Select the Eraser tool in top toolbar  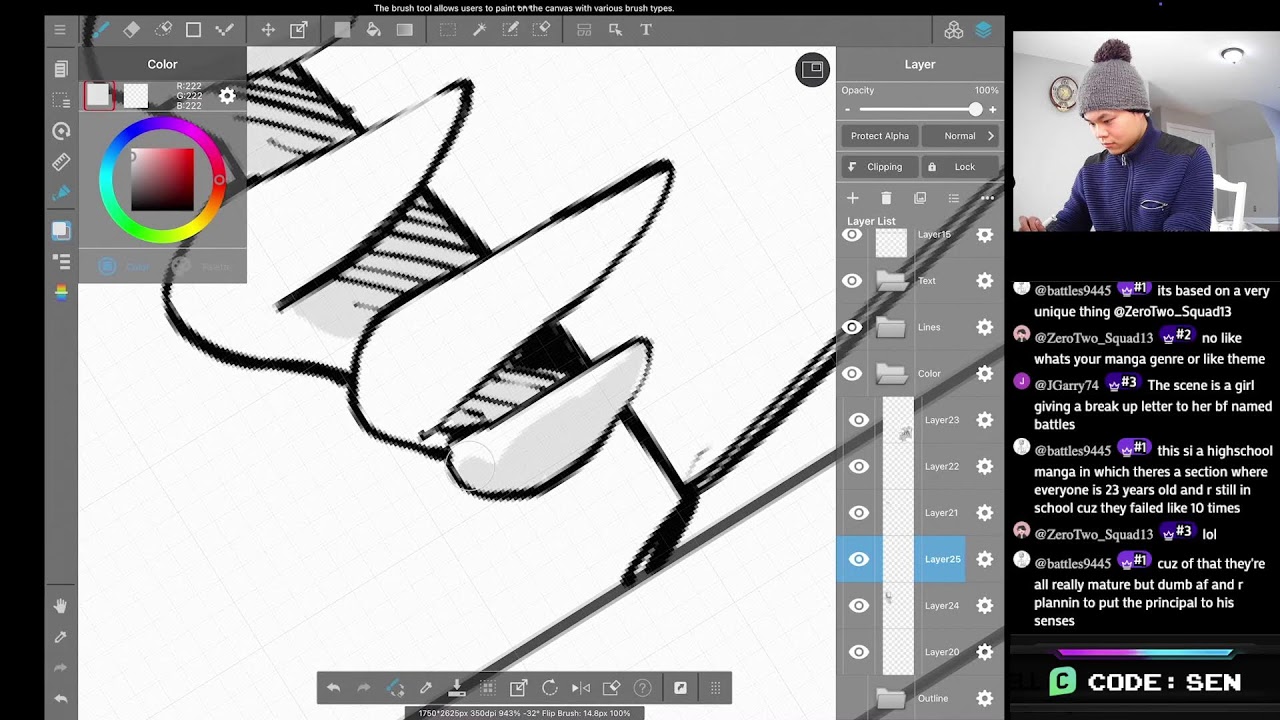pos(131,30)
